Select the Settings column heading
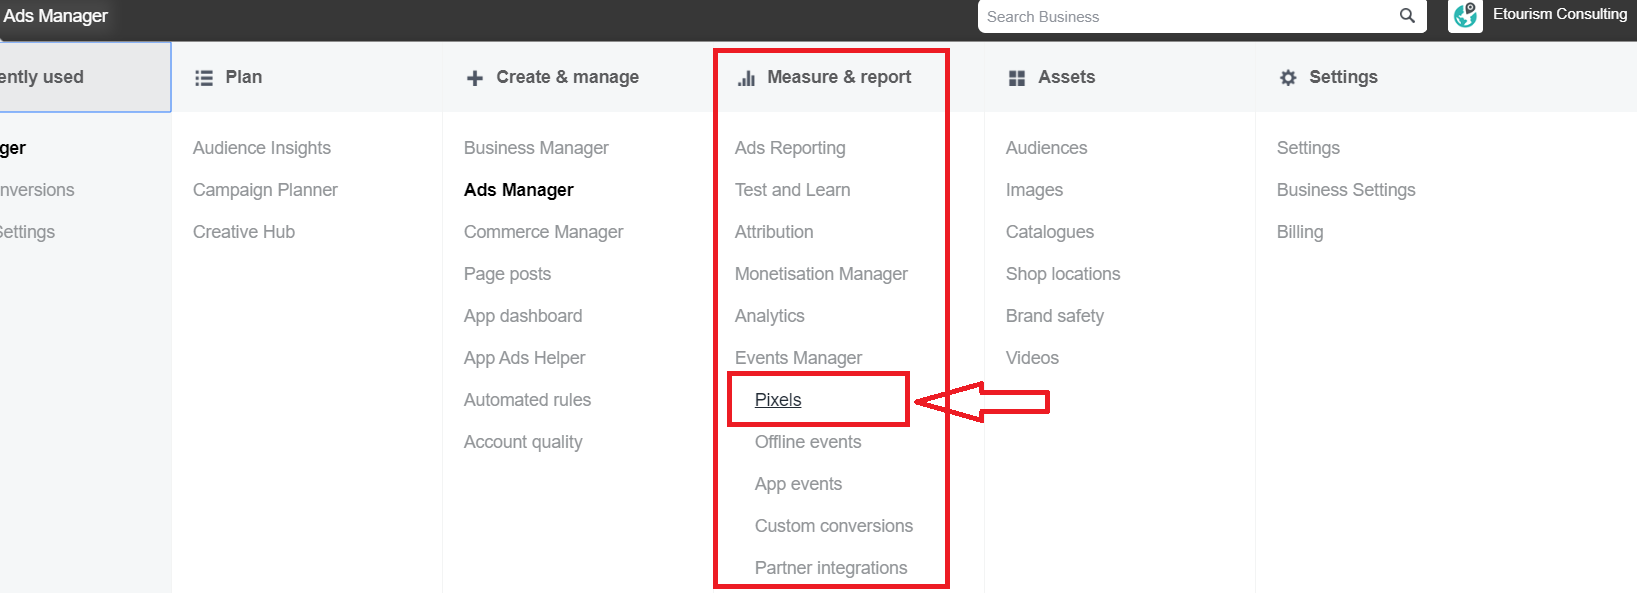 click(1344, 77)
